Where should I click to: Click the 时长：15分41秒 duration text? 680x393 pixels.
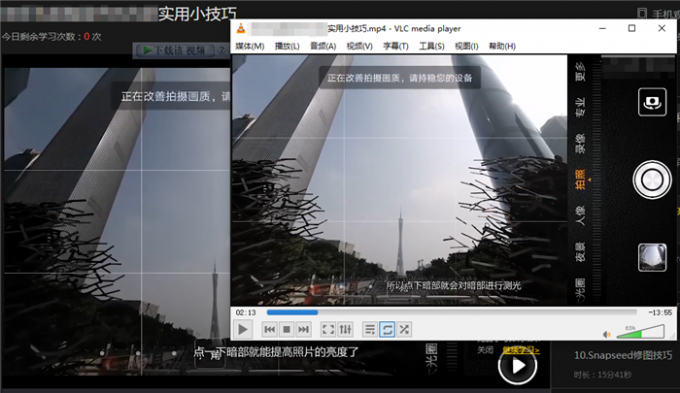point(602,375)
